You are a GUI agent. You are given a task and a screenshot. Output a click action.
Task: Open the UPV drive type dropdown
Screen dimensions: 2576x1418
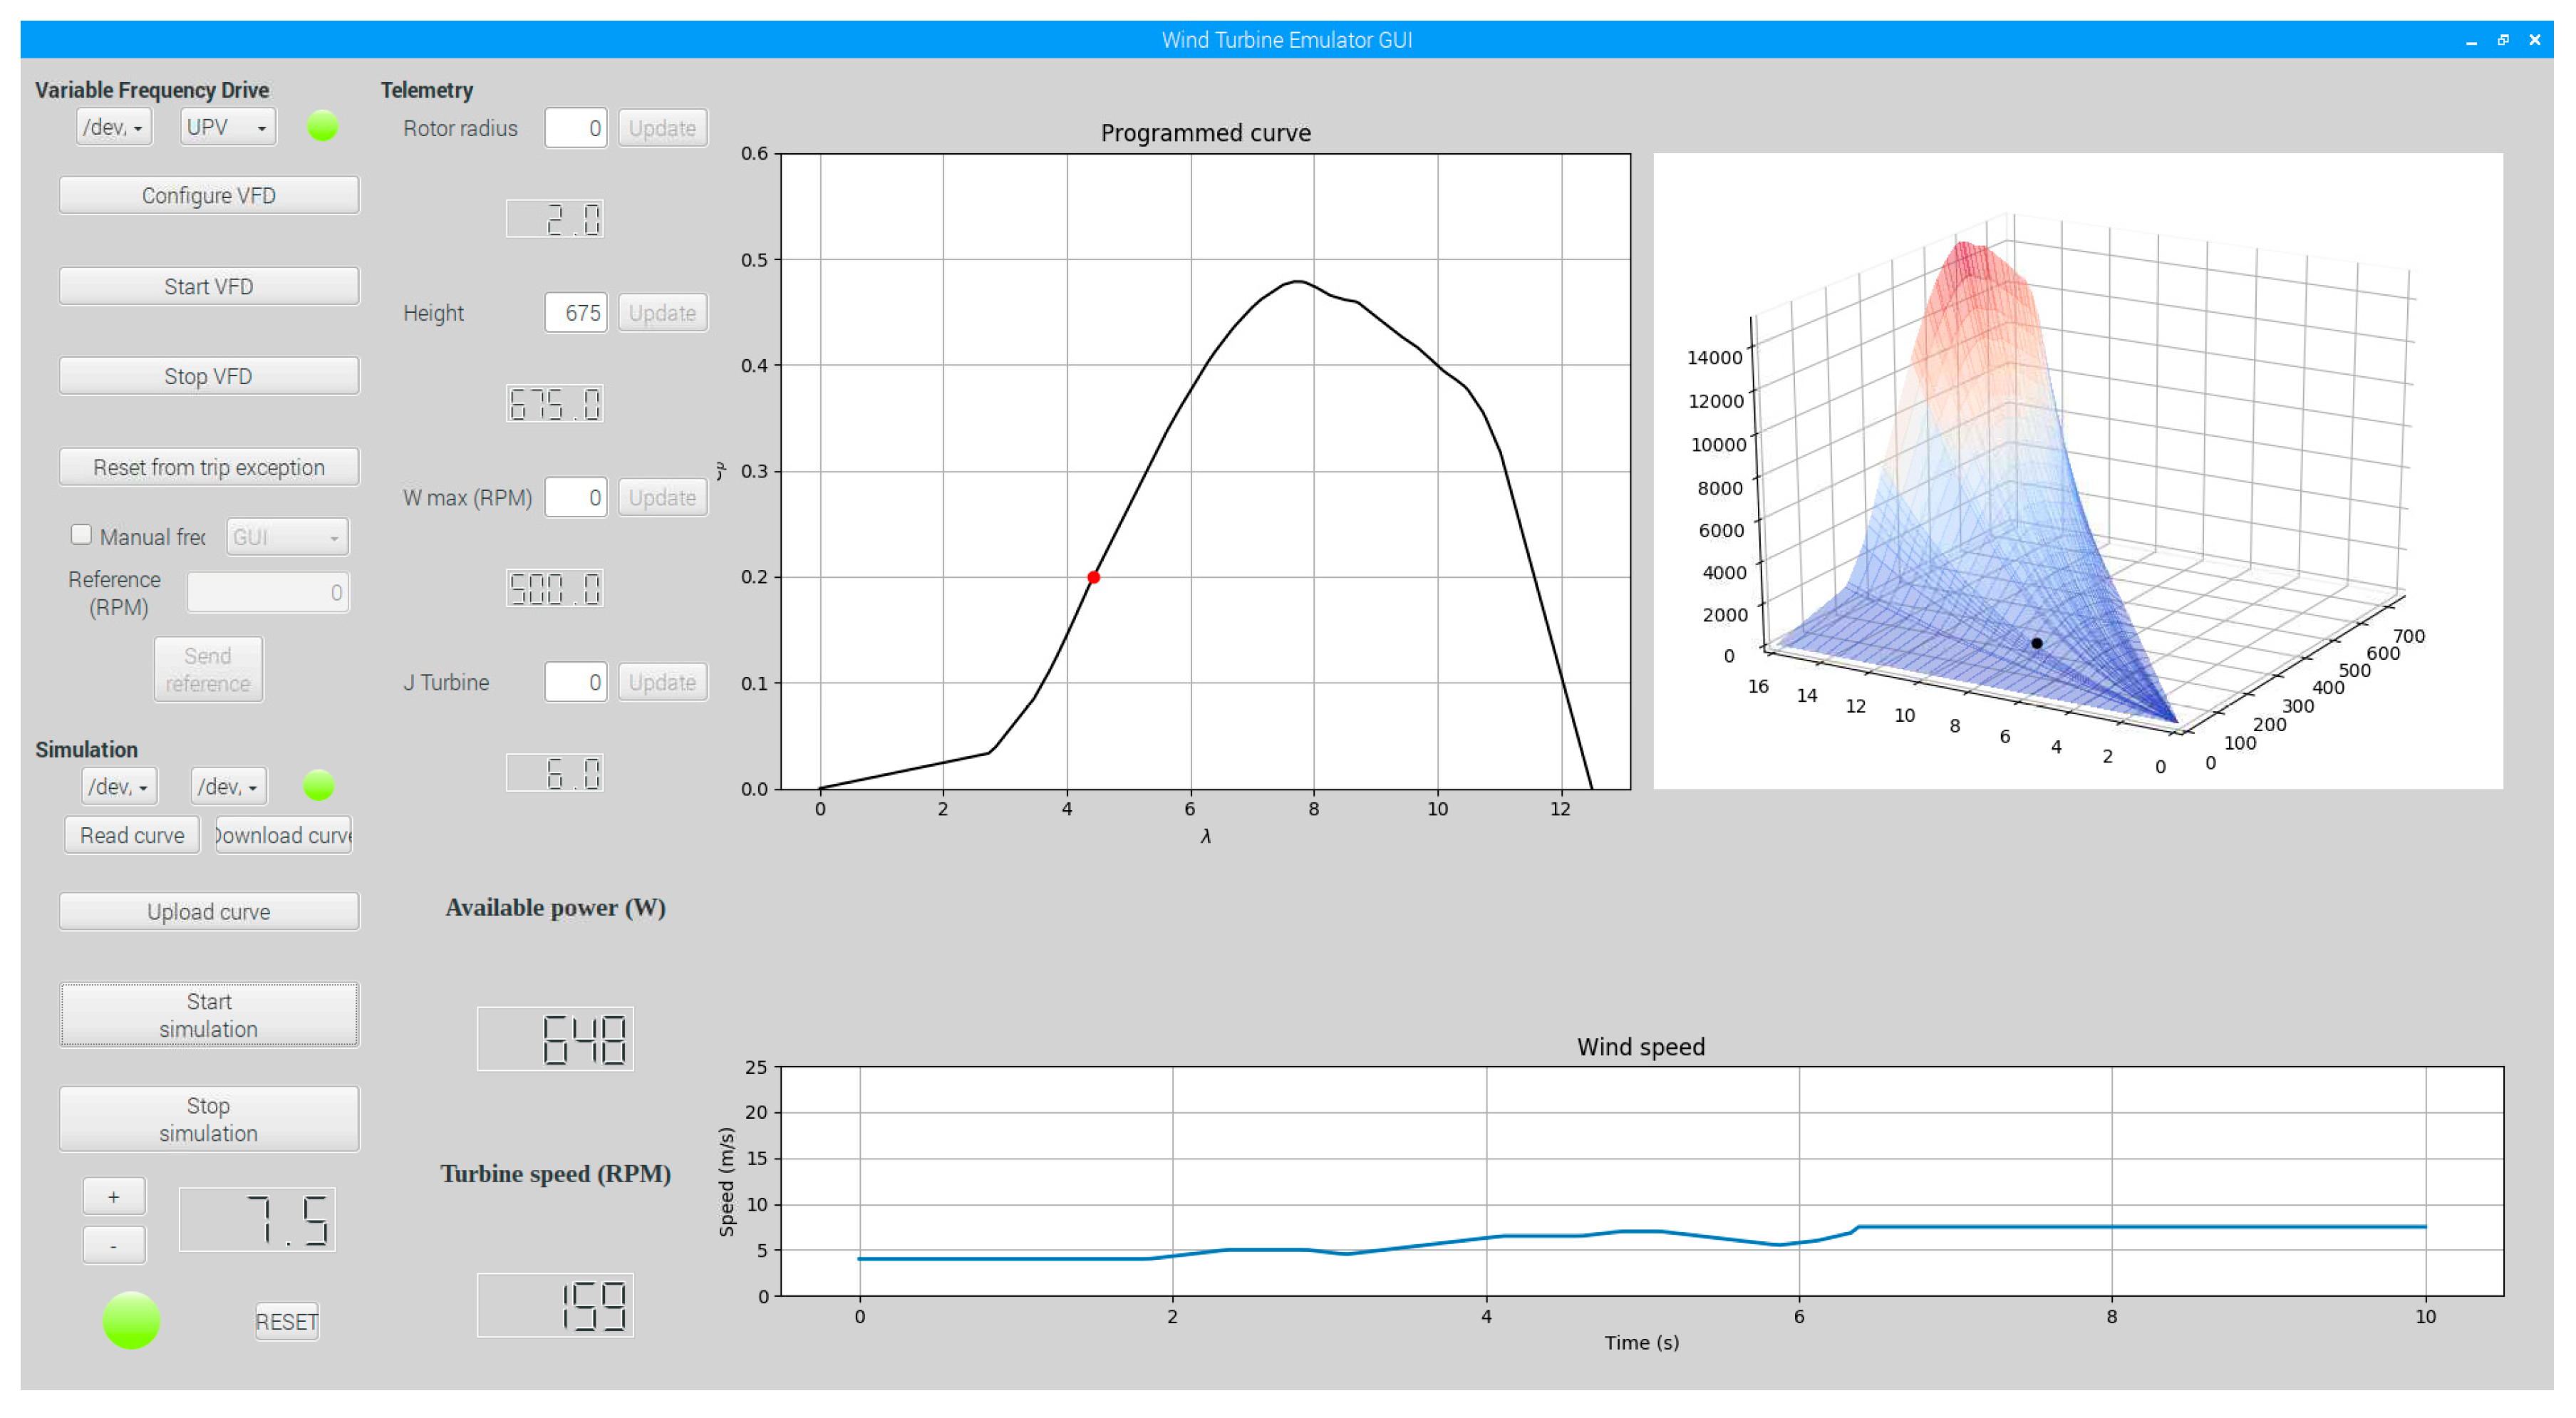point(227,127)
